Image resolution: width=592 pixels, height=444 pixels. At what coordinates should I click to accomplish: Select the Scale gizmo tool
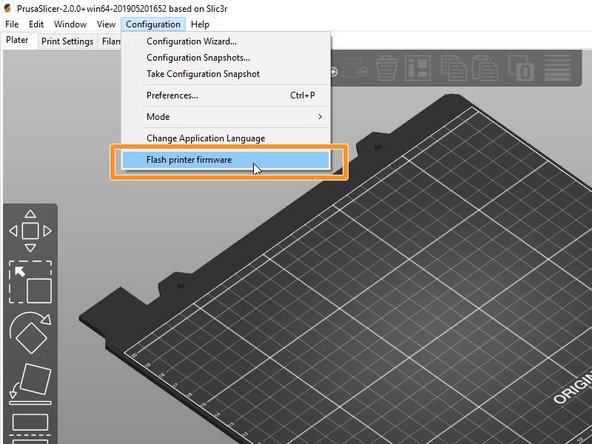coord(30,282)
